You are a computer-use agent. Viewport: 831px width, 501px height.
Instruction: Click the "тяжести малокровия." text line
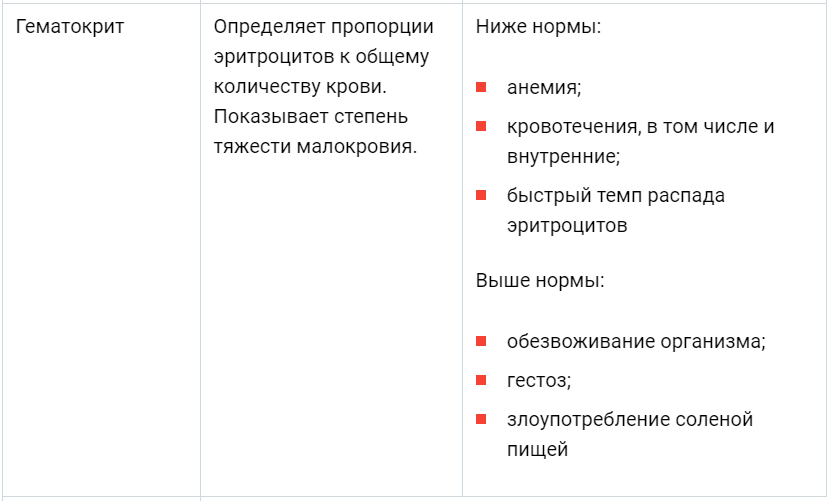[x=315, y=147]
